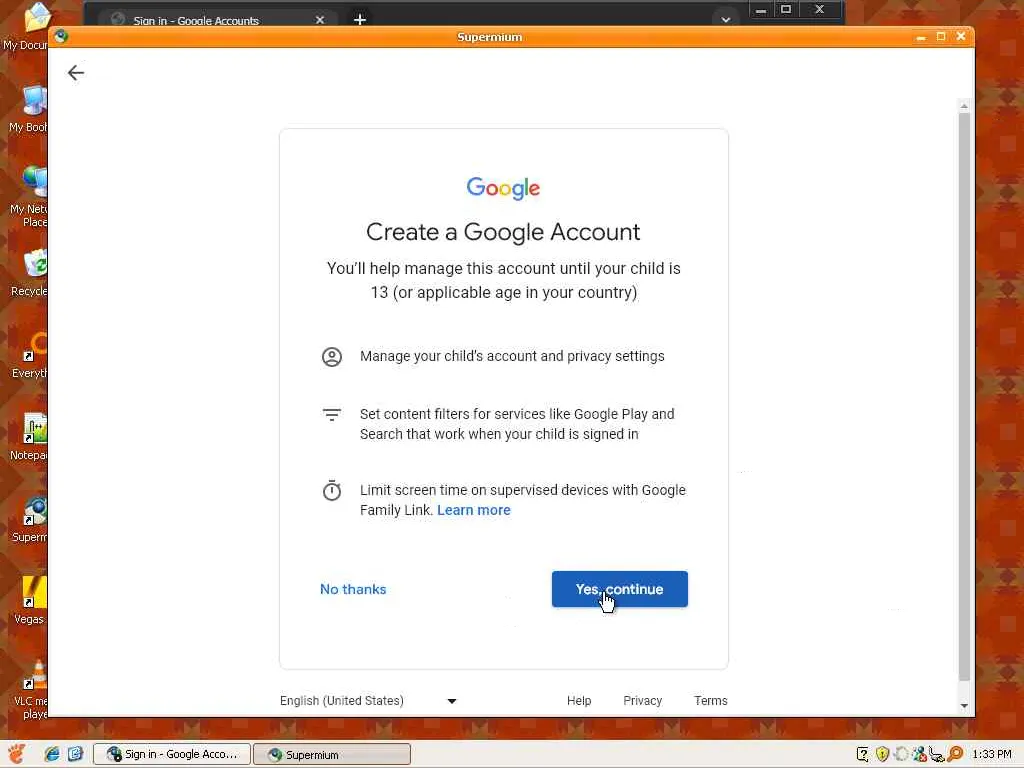Viewport: 1024px width, 768px height.
Task: Open the Learn more link
Action: [473, 510]
